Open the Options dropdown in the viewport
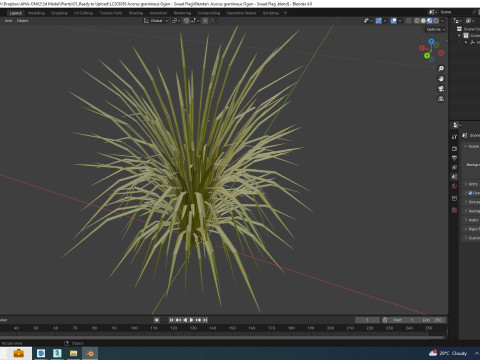480x360 pixels. [436, 29]
